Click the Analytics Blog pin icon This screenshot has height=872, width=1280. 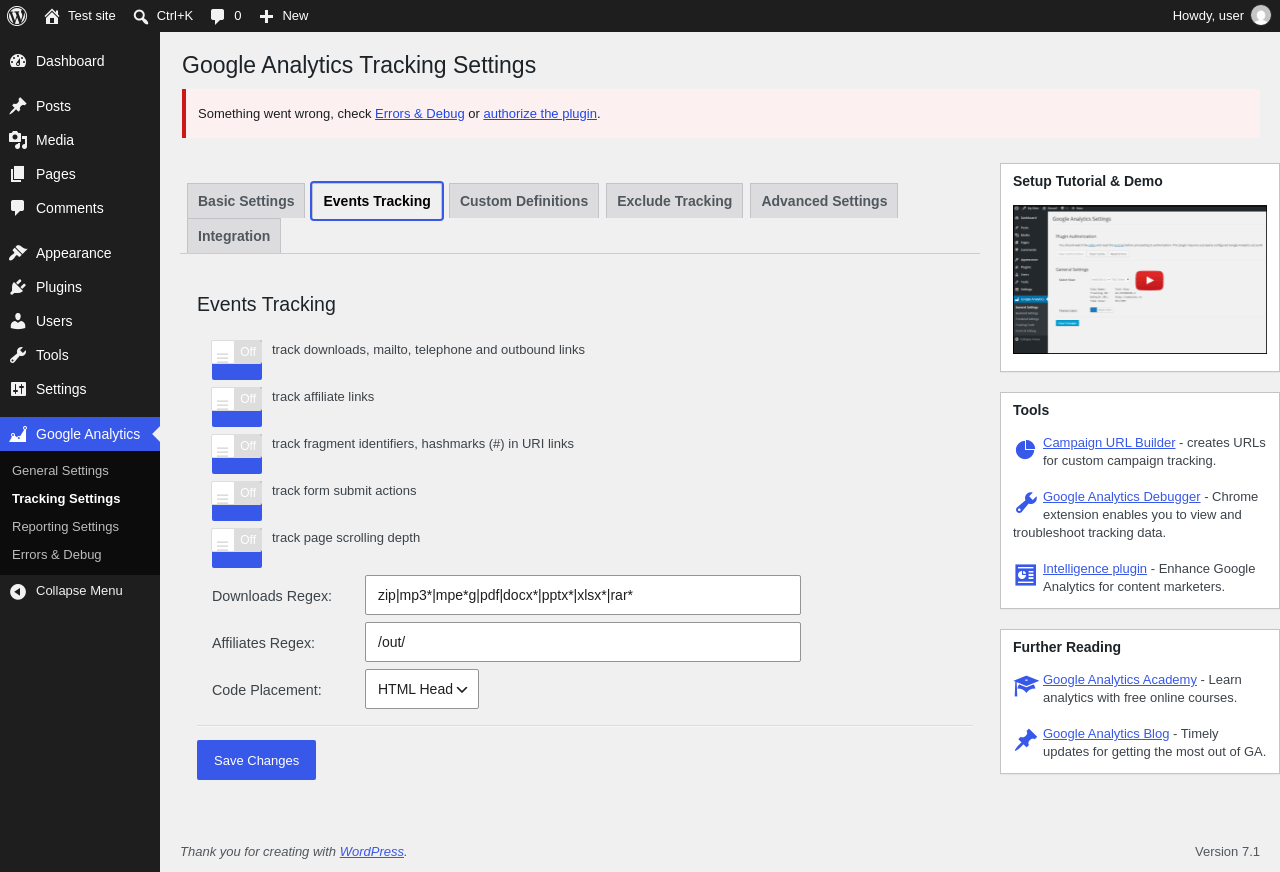tap(1025, 740)
